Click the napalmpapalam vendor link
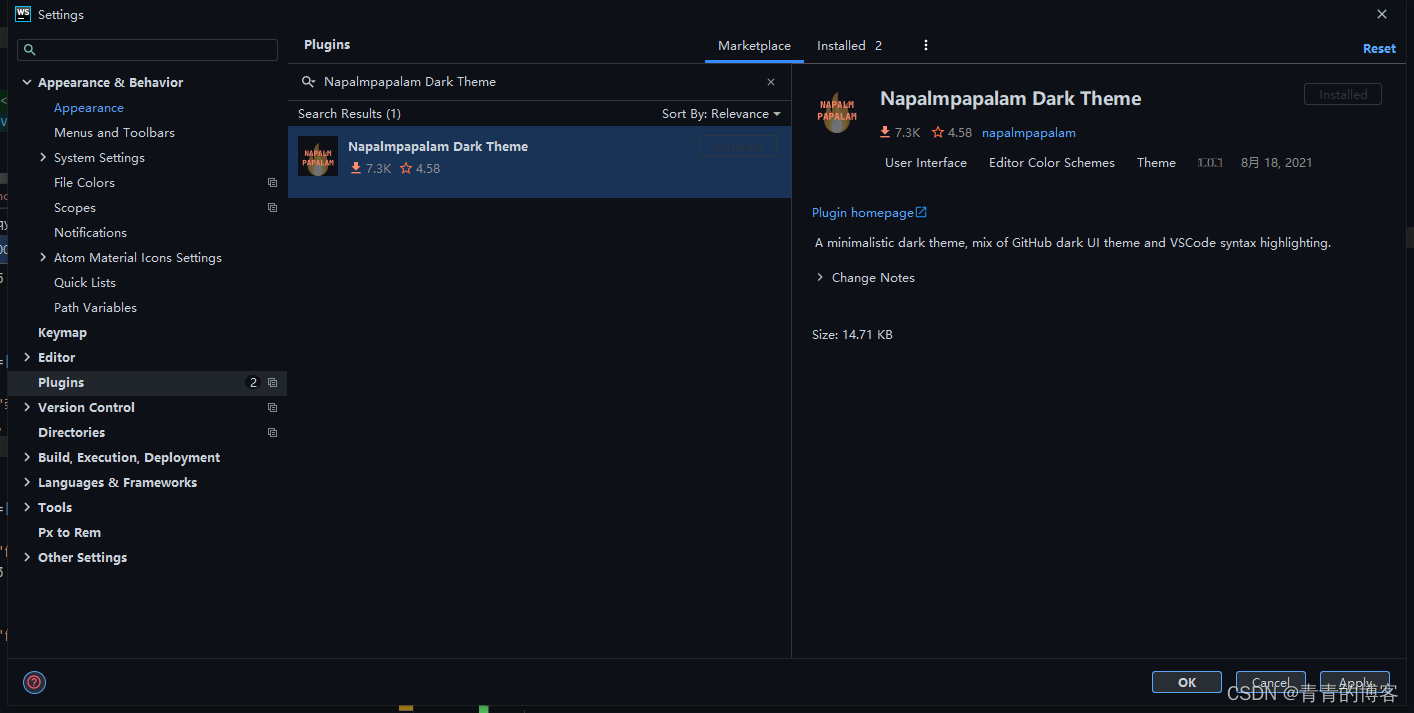Viewport: 1414px width, 713px height. click(x=1029, y=133)
